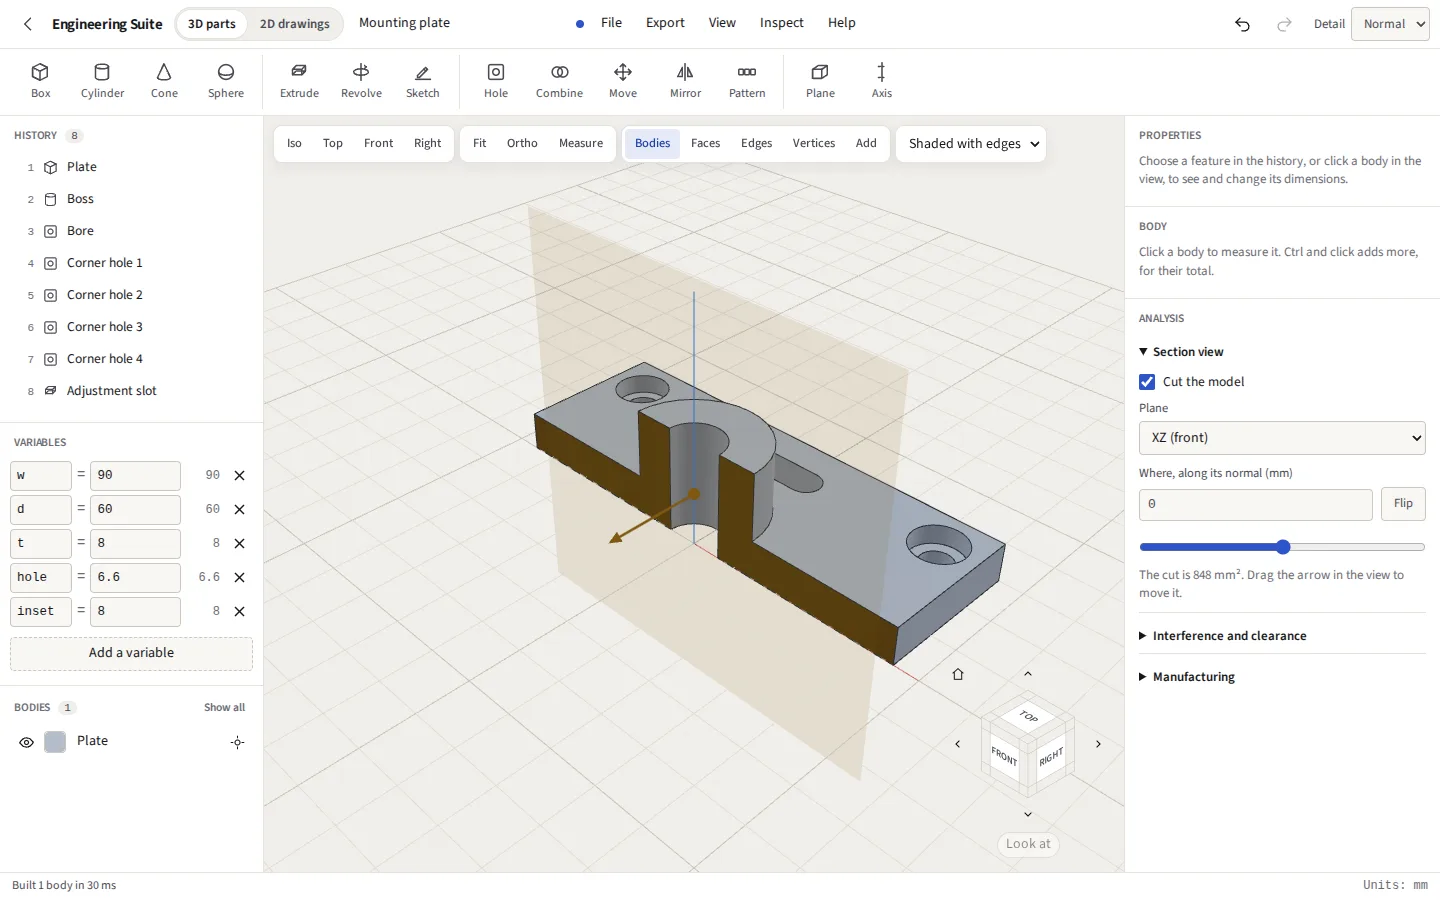Click the Plate body color swatch
Image resolution: width=1440 pixels, height=900 pixels.
pos(55,742)
